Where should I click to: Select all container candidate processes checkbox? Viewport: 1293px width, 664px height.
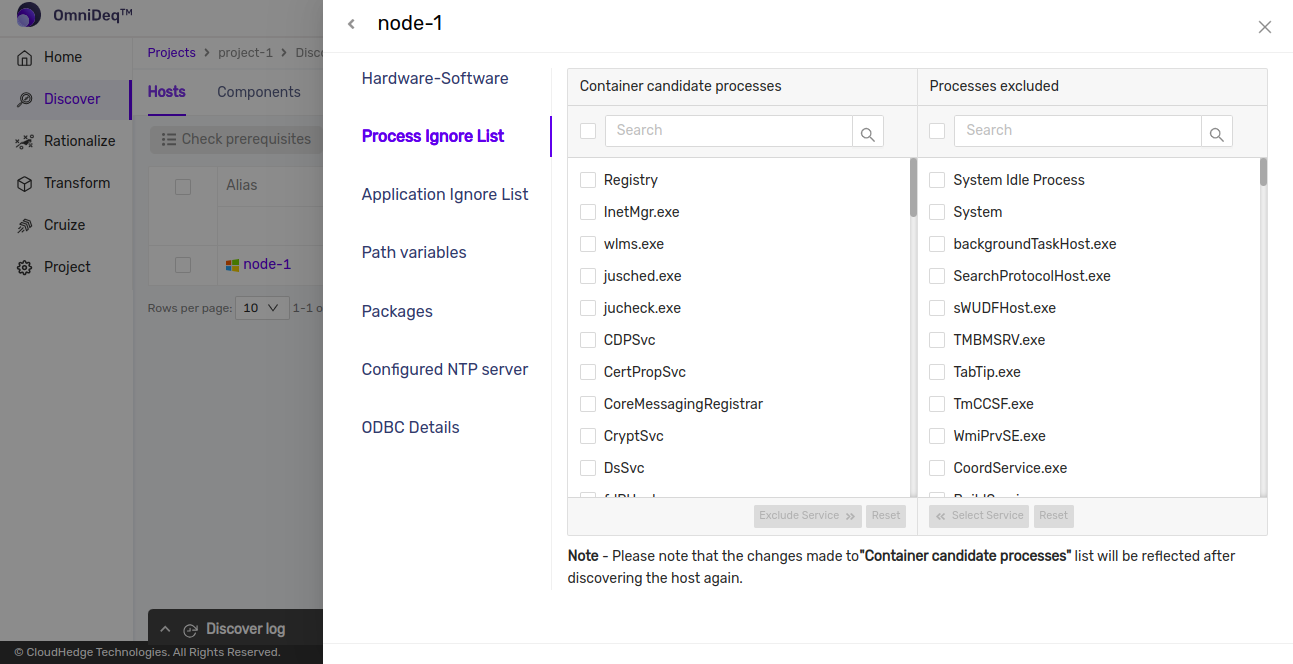click(588, 131)
